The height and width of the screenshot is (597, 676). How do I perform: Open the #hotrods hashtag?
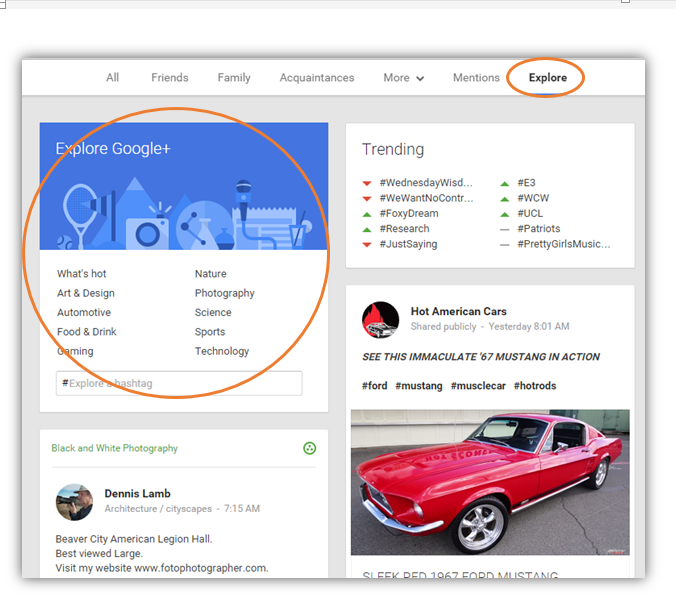click(x=535, y=386)
